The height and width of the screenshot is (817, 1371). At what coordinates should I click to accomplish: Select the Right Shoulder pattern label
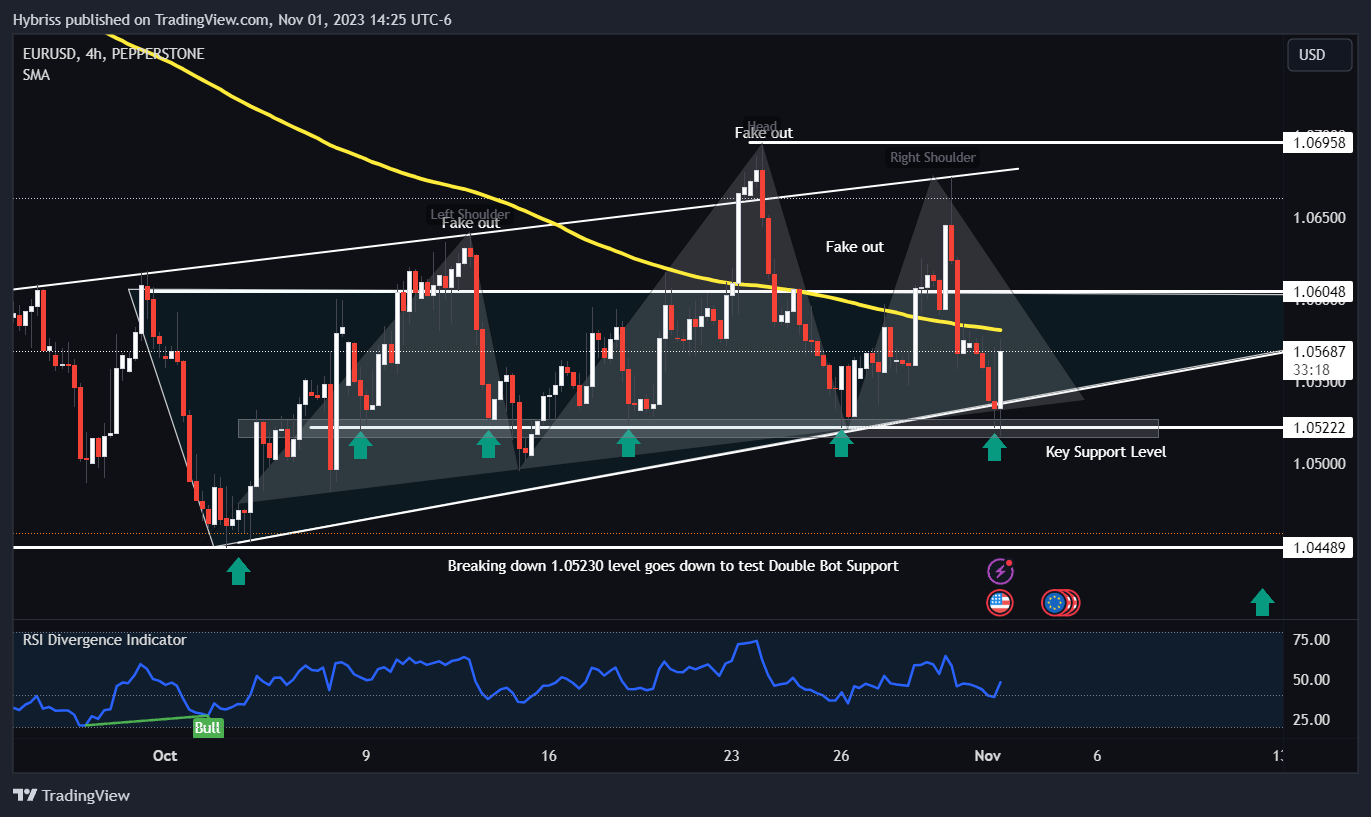[x=933, y=158]
